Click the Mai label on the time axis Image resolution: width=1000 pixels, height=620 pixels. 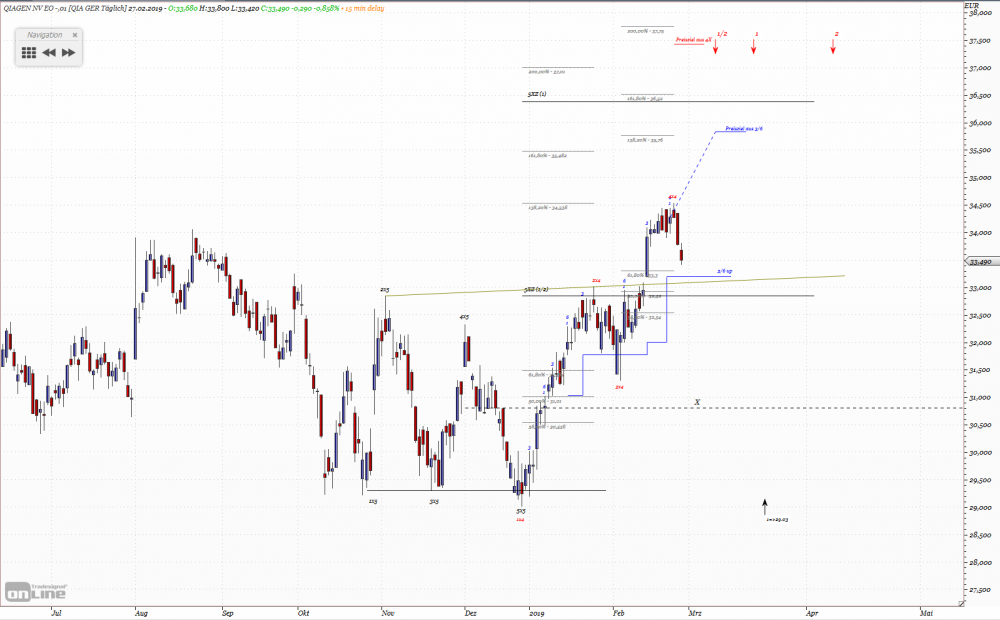926,613
